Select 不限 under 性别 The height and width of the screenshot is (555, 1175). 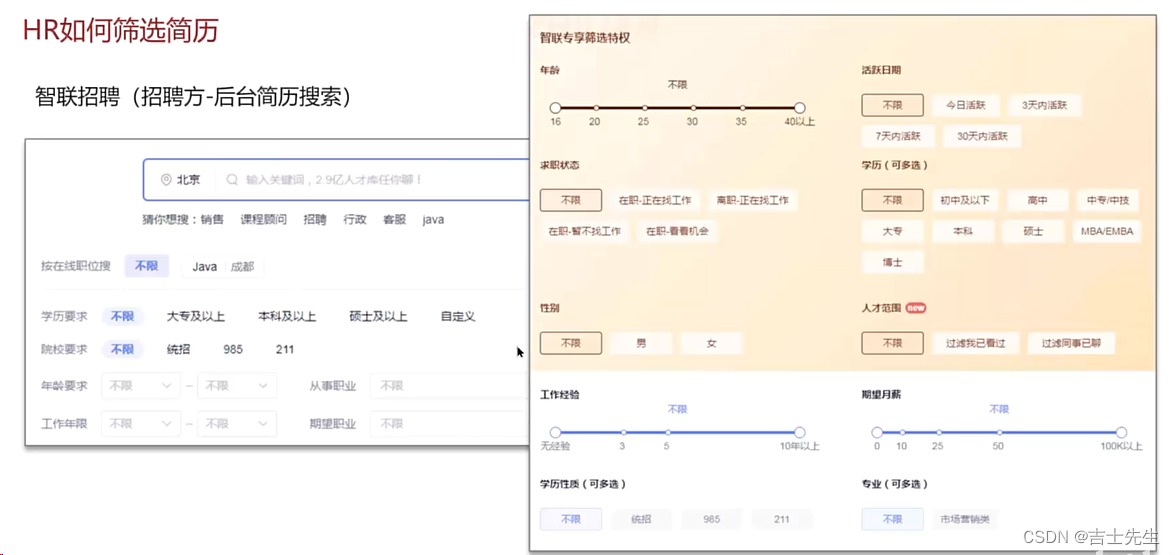(571, 343)
